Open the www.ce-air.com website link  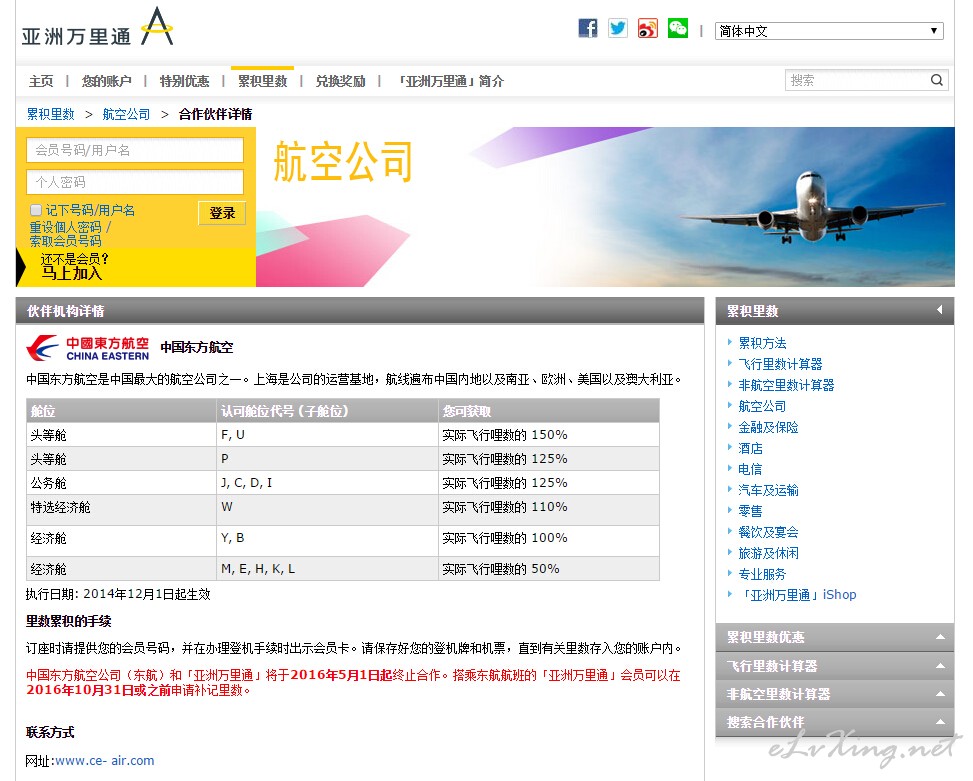pos(104,761)
